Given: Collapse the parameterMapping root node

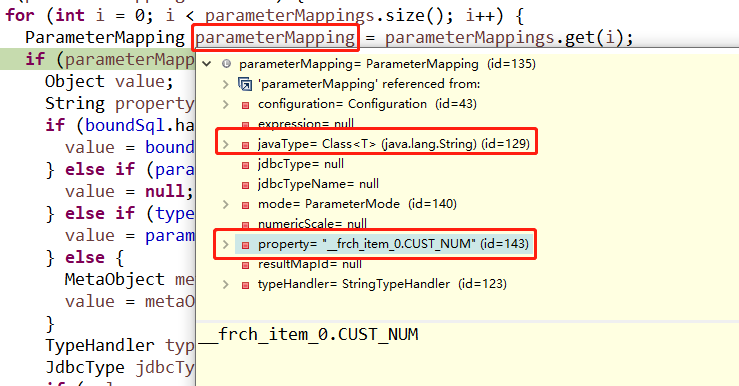Looking at the screenshot, I should pyautogui.click(x=206, y=64).
